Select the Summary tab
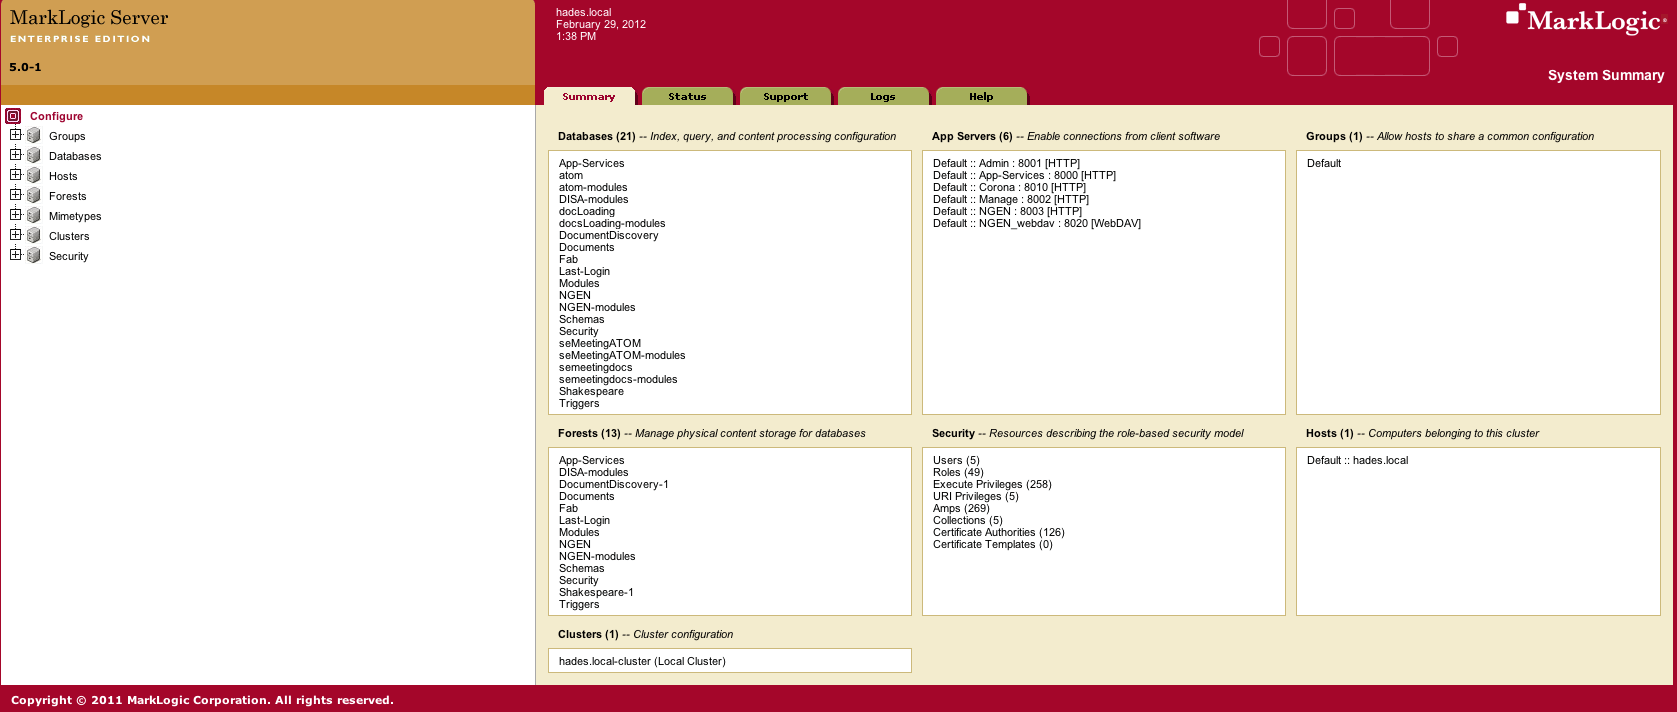Screen dimensions: 1677x712 coord(589,96)
